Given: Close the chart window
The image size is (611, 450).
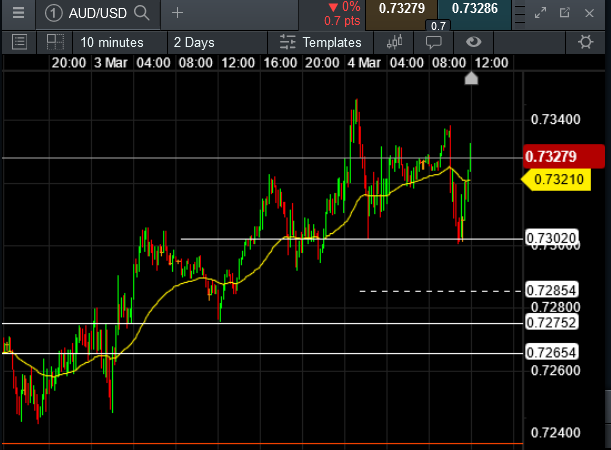Looking at the screenshot, I should 589,13.
